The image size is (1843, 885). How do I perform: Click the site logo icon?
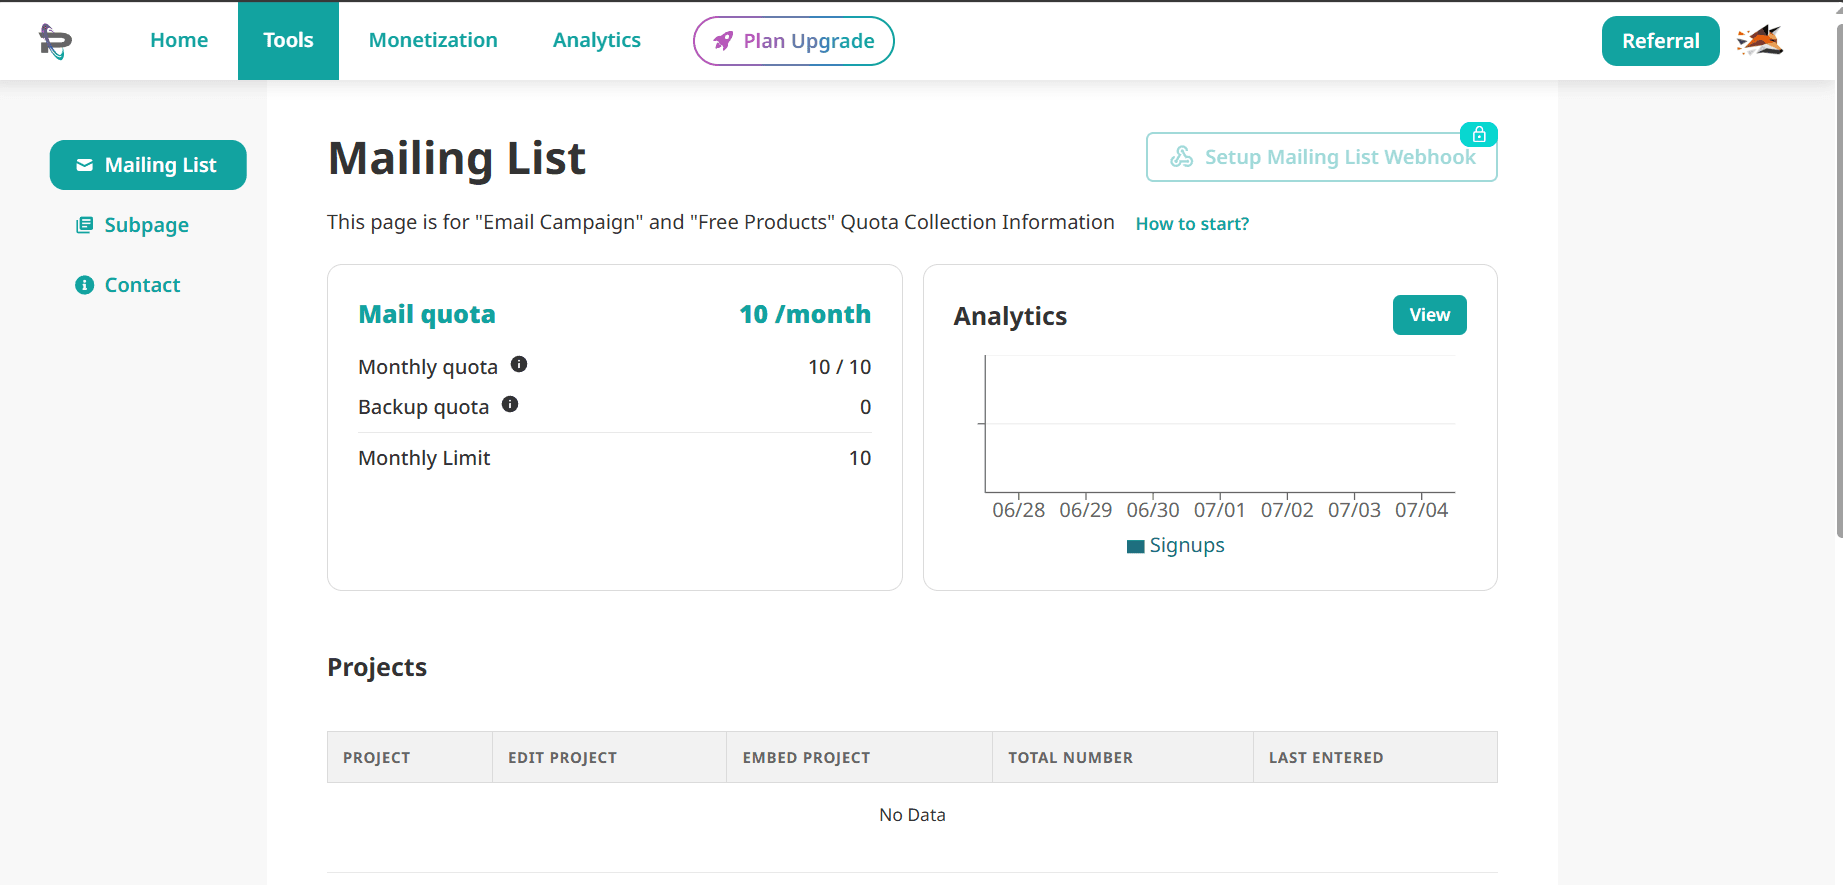pyautogui.click(x=55, y=41)
